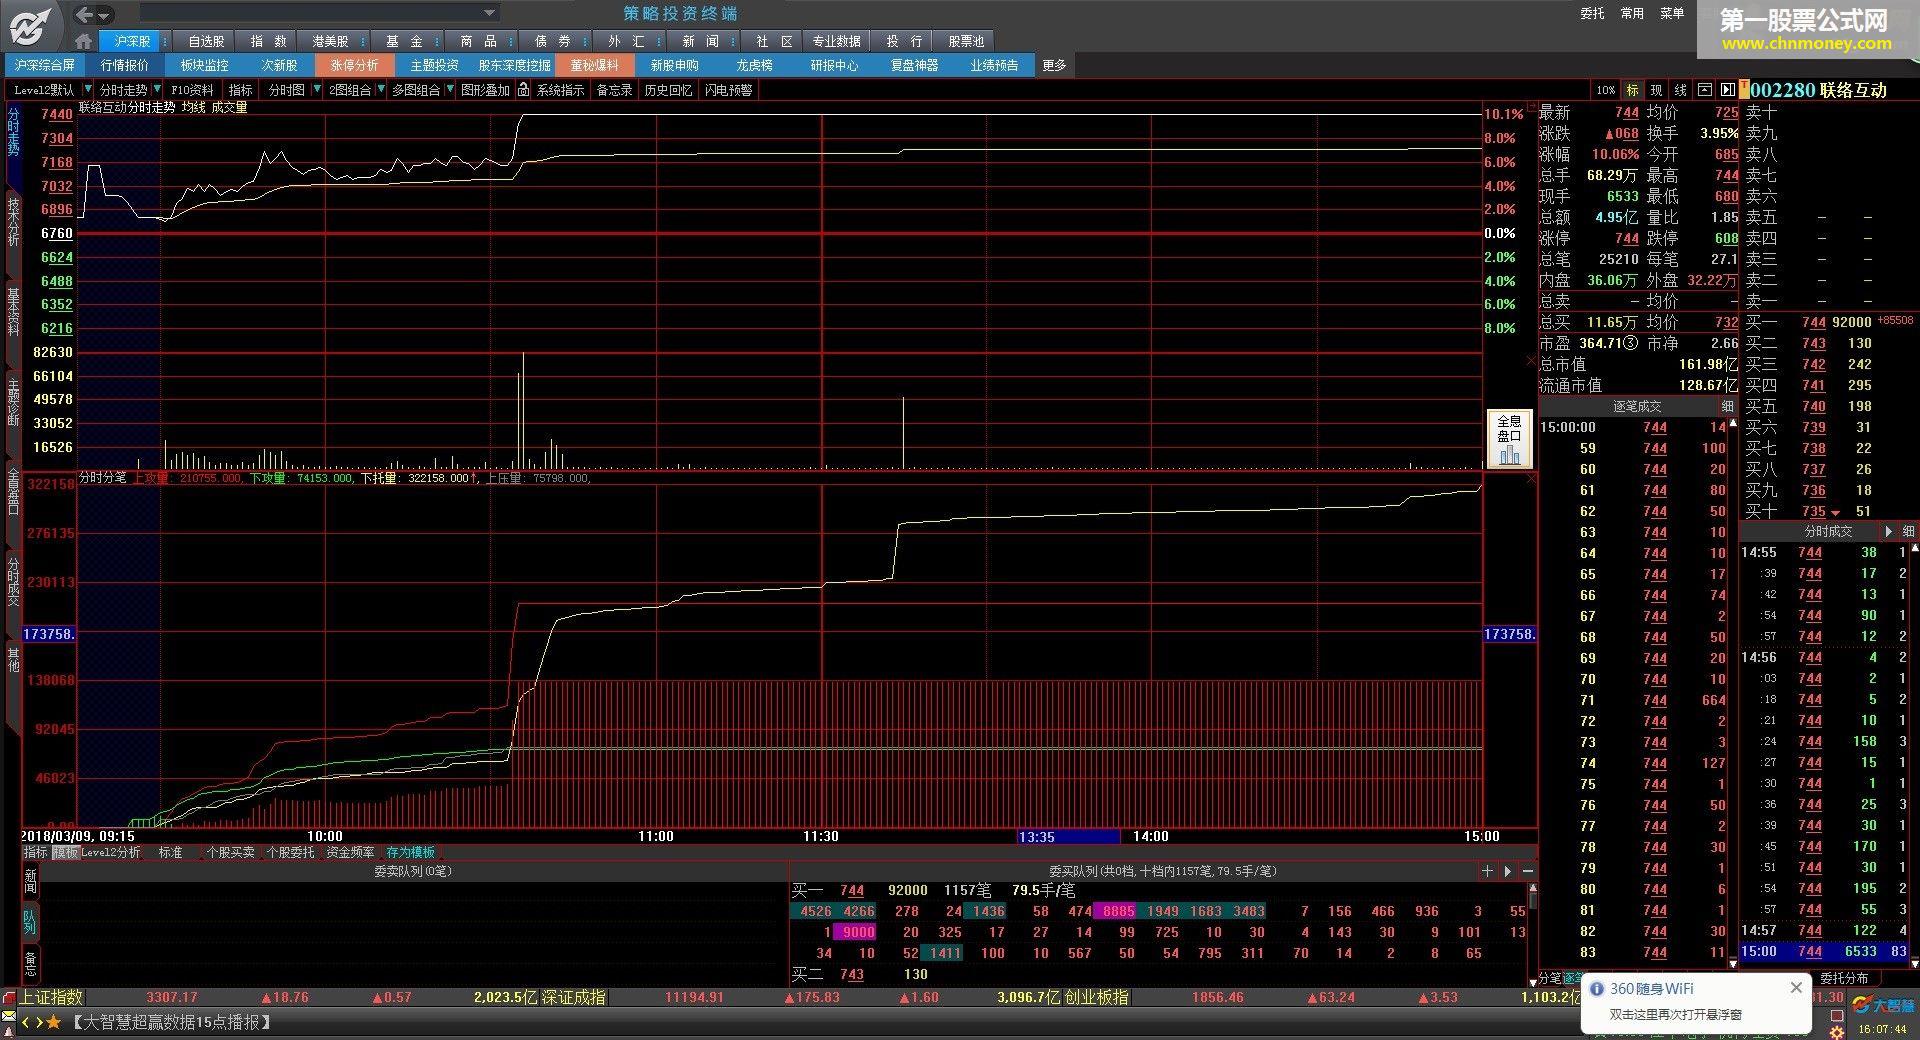This screenshot has height=1040, width=1920.
Task: Open the Level2默认 dropdown arrow
Action: (x=87, y=89)
